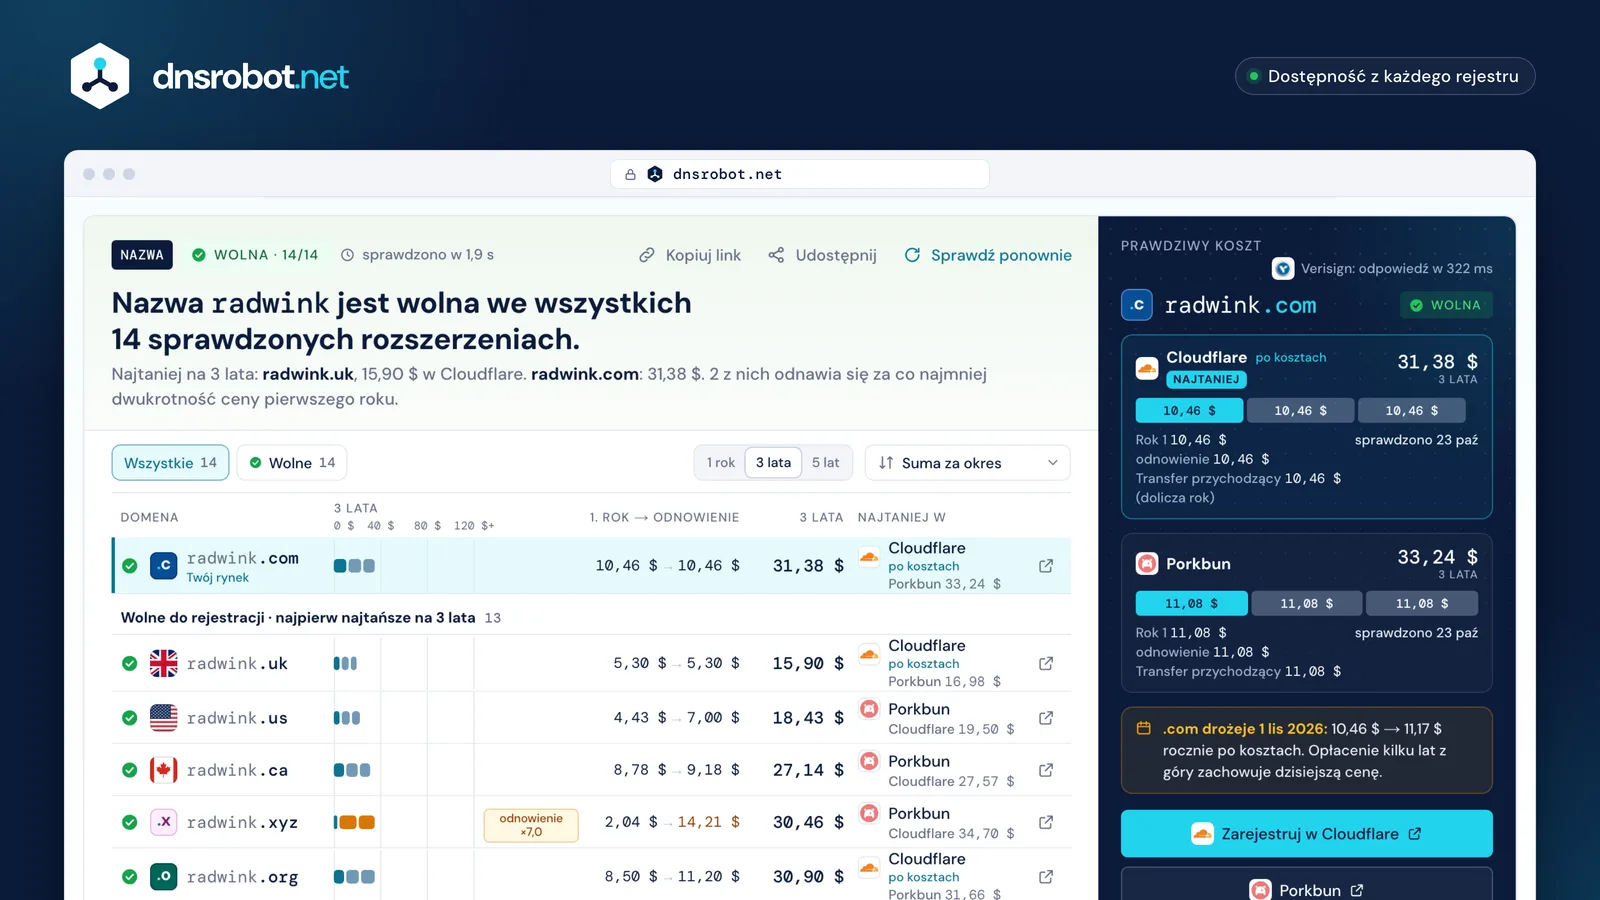The height and width of the screenshot is (900, 1600).
Task: Click the odnowienie ×7,0 warning badge
Action: click(531, 825)
